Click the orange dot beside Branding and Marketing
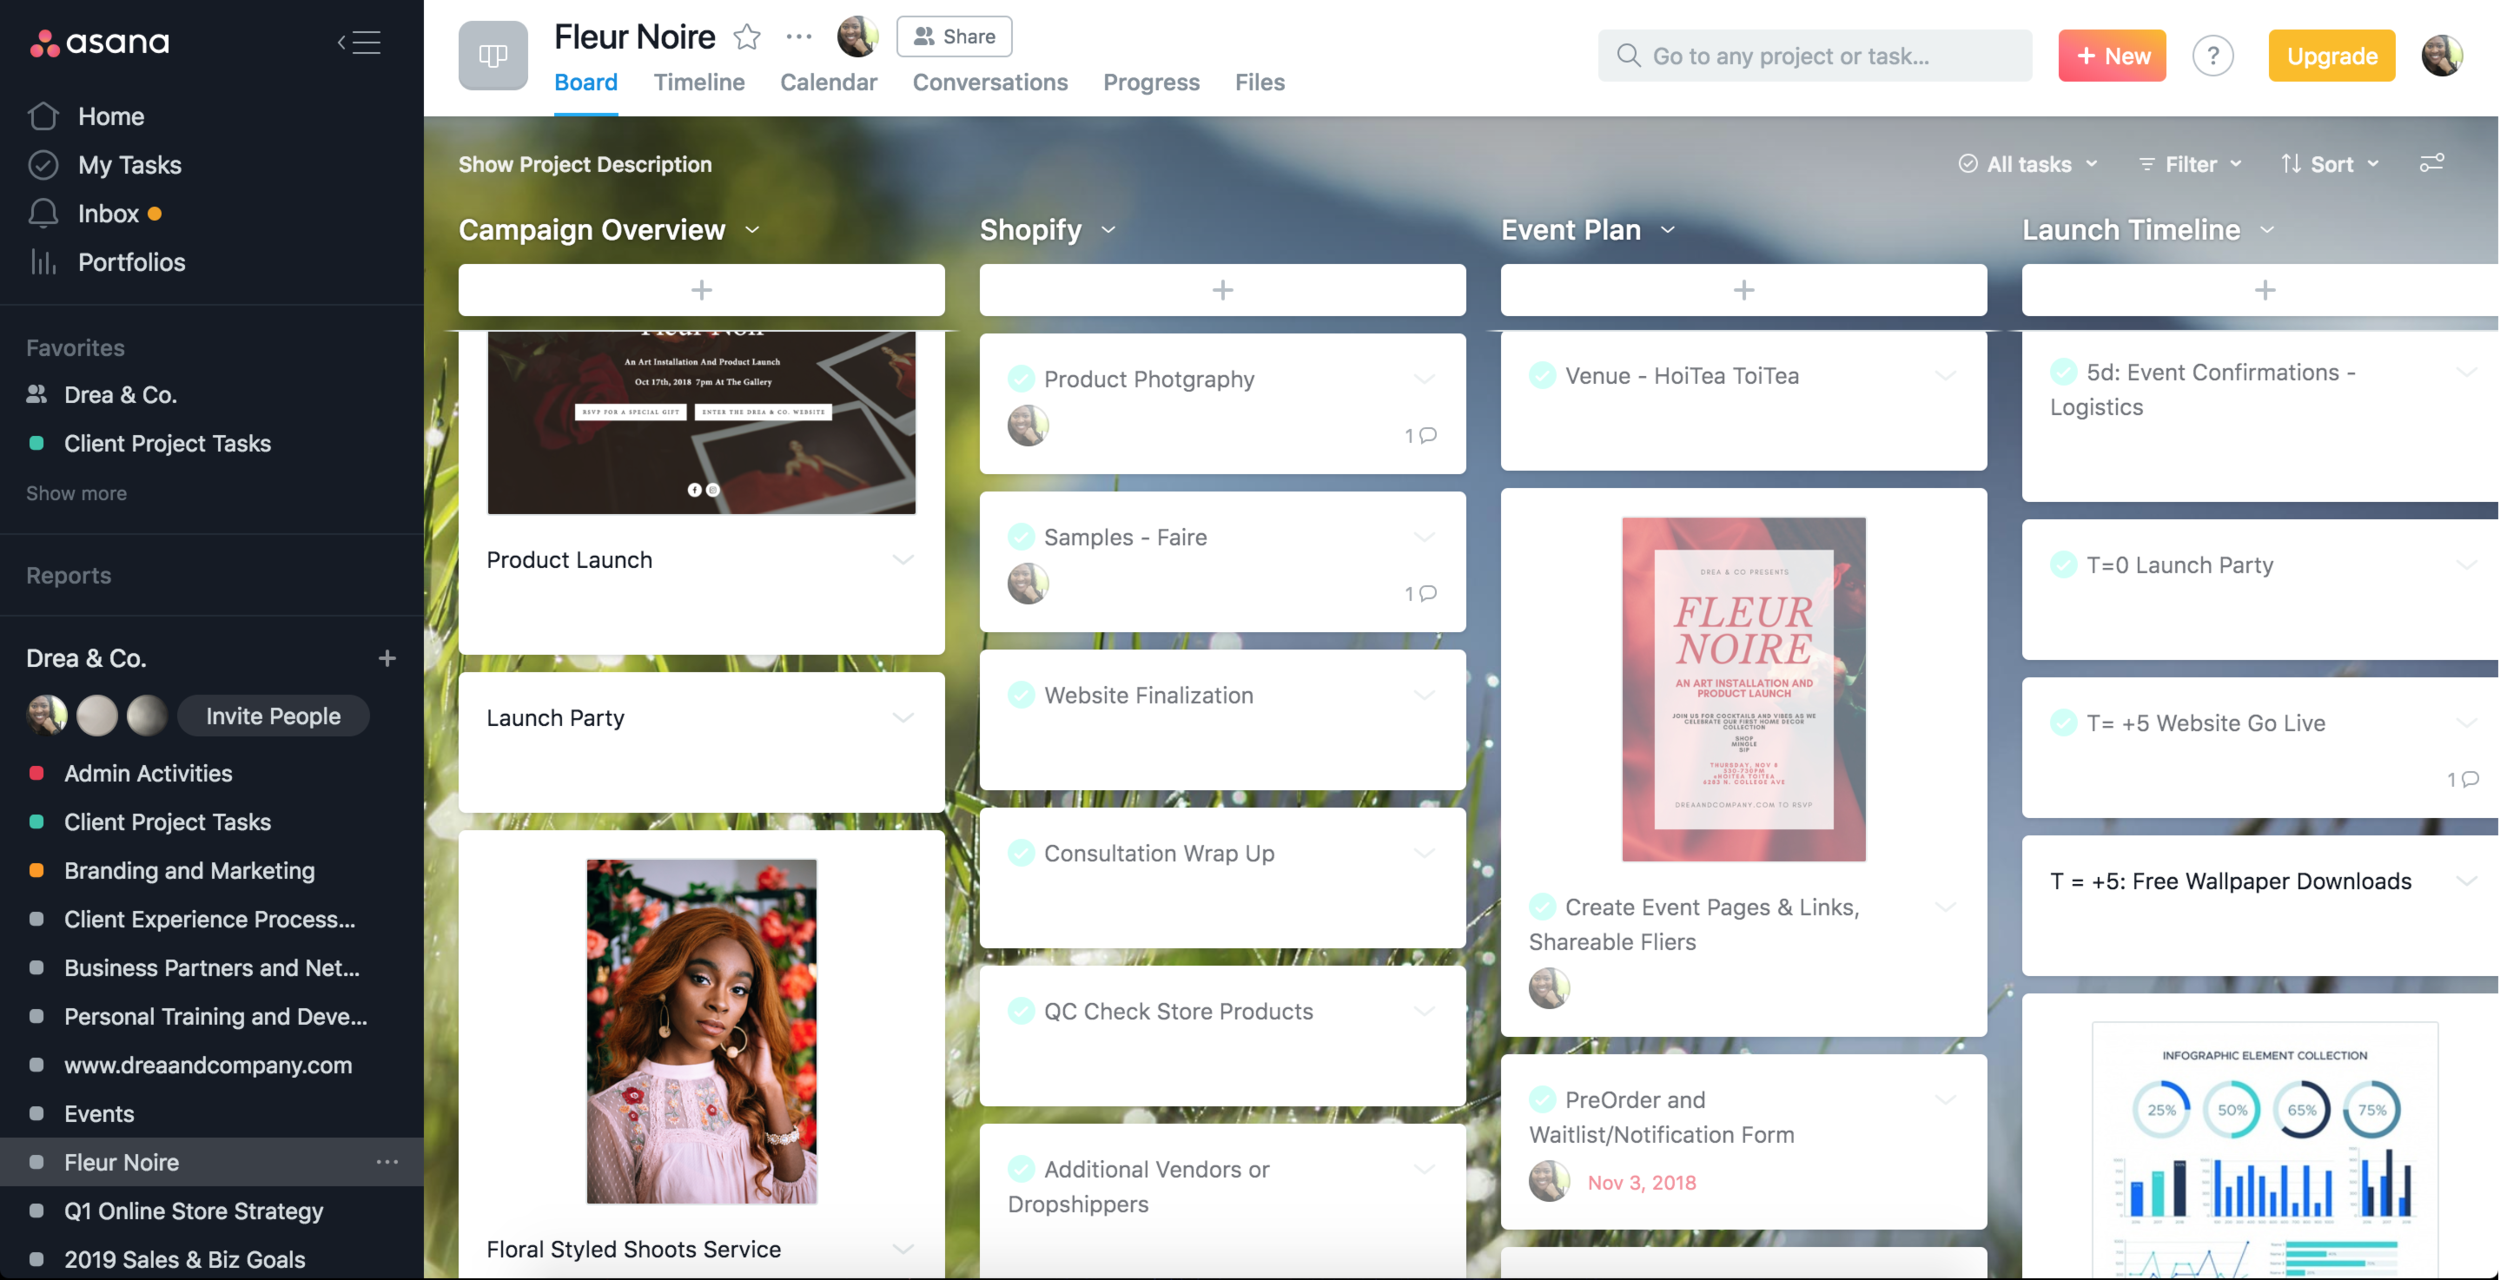The image size is (2500, 1280). [x=38, y=871]
